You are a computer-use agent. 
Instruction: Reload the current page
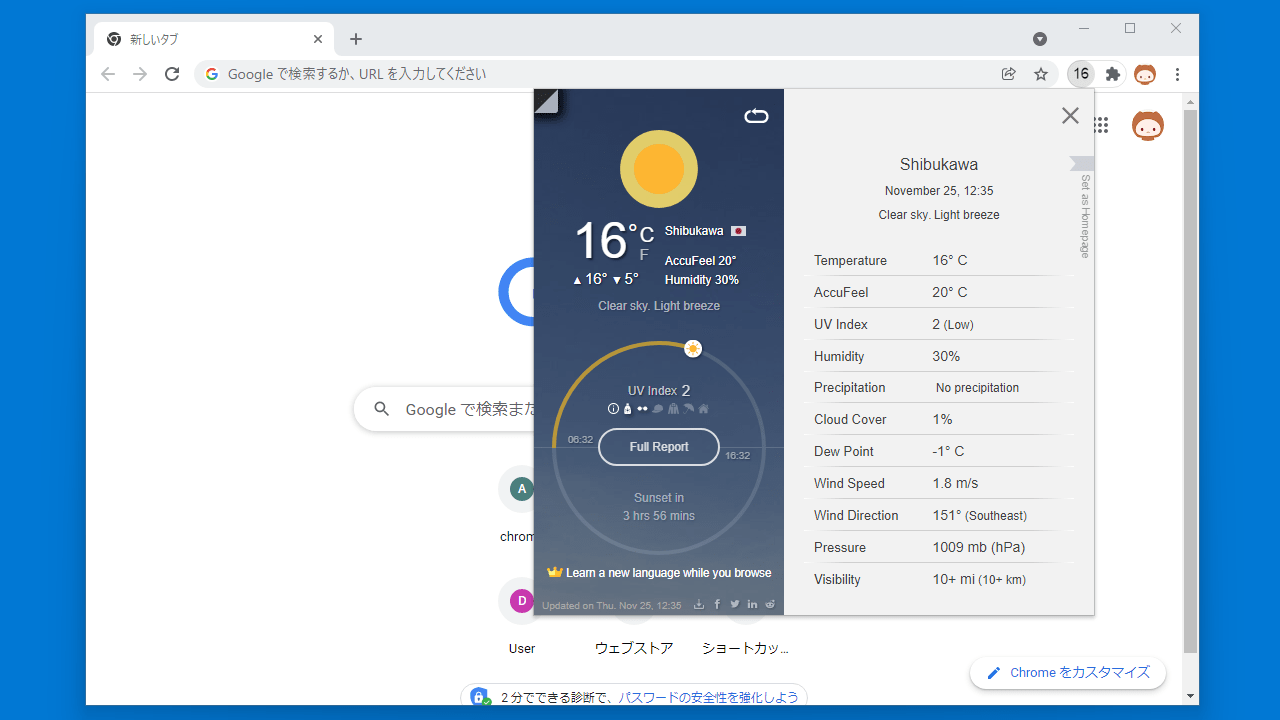(x=172, y=74)
